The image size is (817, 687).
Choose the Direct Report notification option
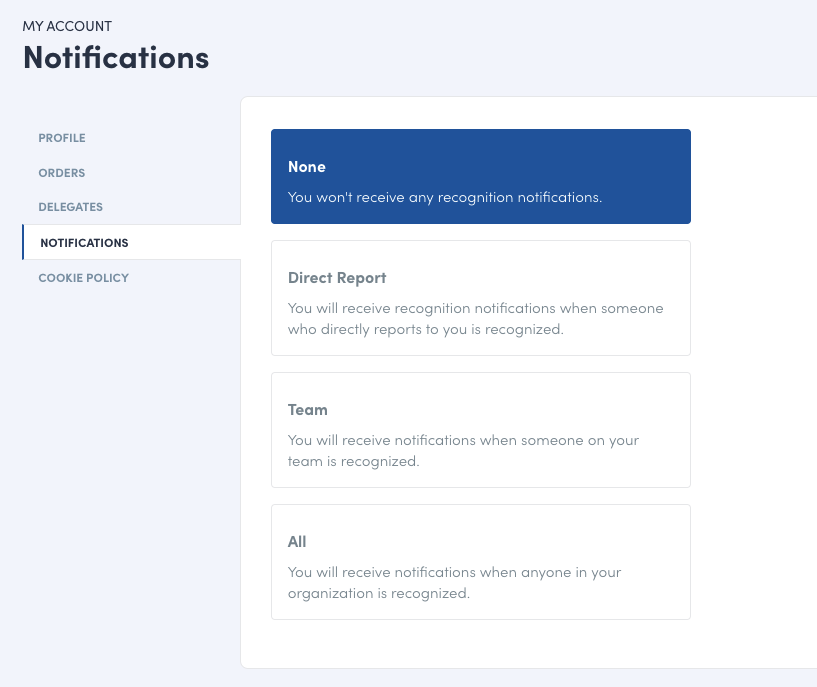(x=480, y=298)
